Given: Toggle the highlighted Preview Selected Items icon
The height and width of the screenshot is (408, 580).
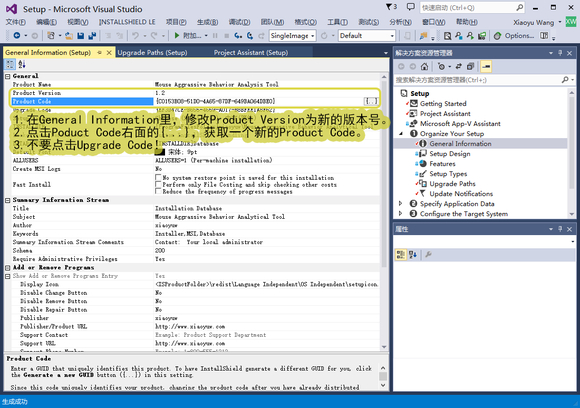Looking at the screenshot, I should [x=486, y=67].
